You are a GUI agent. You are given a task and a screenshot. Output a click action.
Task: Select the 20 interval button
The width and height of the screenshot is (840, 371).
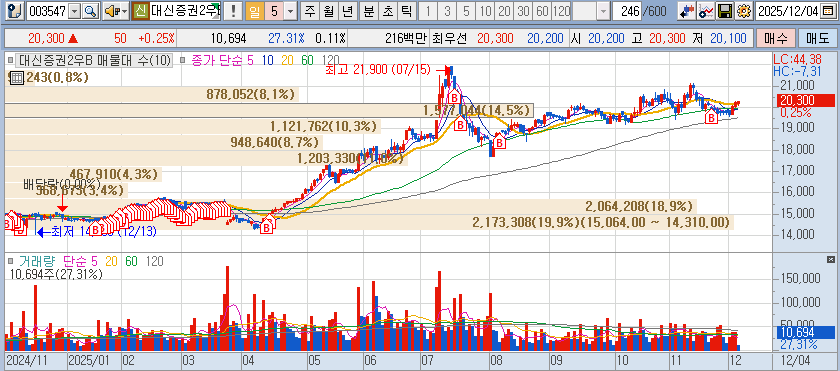click(x=504, y=10)
